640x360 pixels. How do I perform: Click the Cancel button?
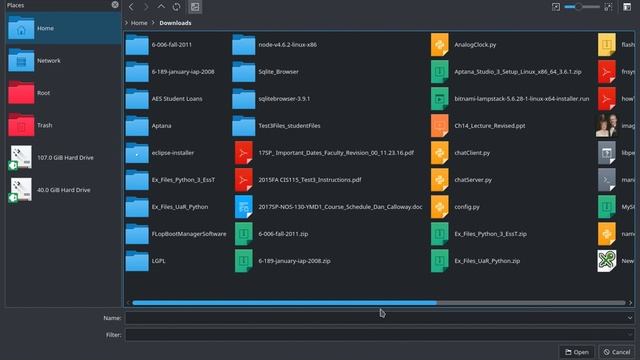coord(617,352)
